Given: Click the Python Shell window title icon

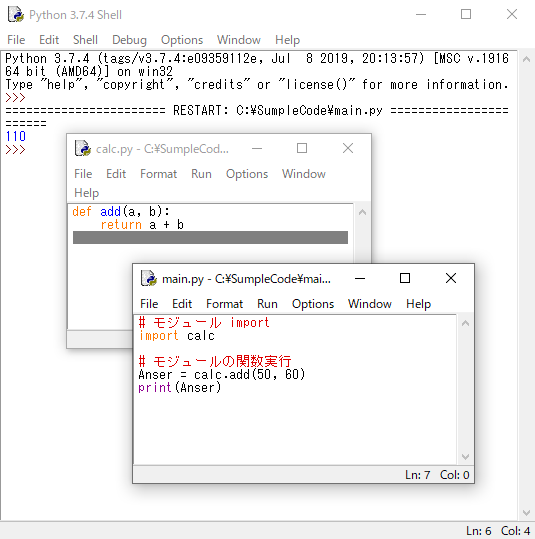Looking at the screenshot, I should click(x=16, y=14).
